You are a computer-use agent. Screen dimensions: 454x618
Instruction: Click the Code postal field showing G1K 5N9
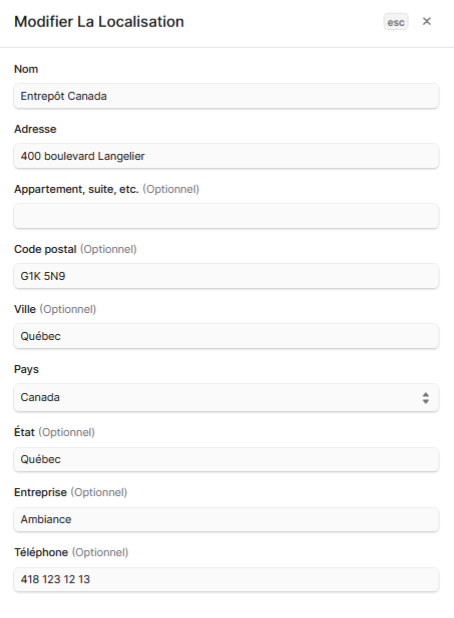pos(226,276)
